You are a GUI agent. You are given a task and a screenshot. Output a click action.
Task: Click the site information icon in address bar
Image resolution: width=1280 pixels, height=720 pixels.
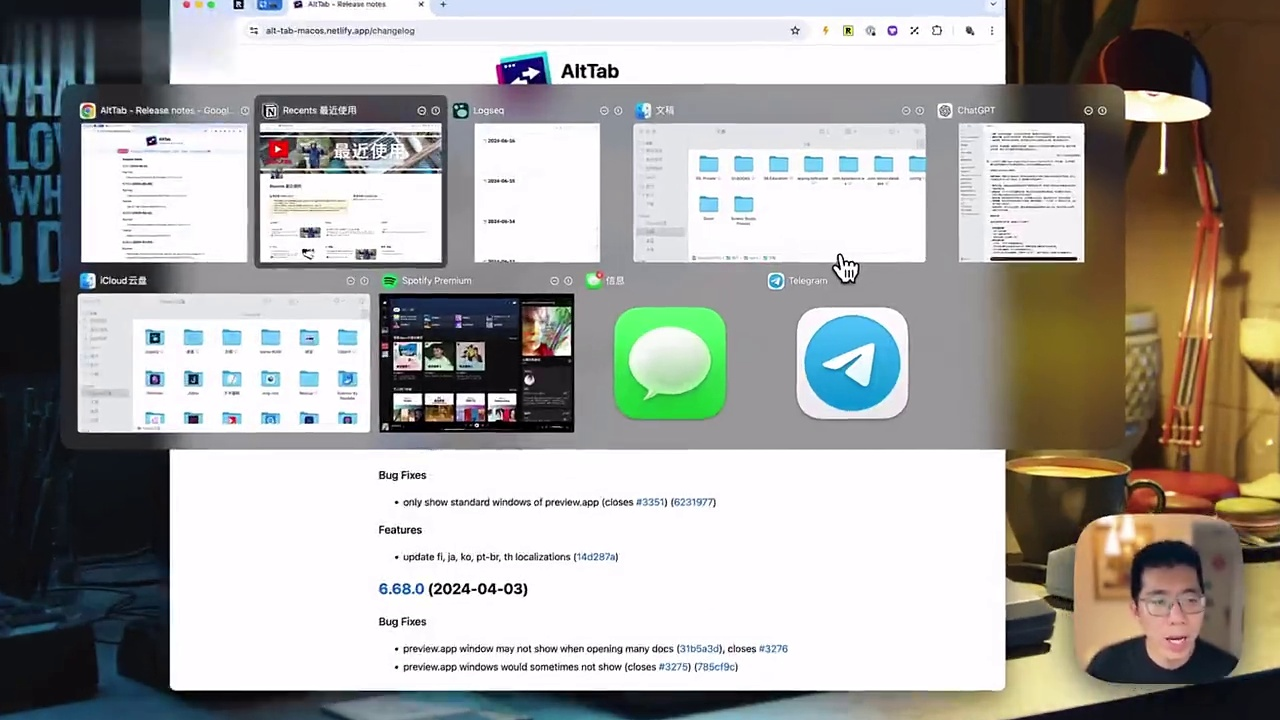[254, 31]
